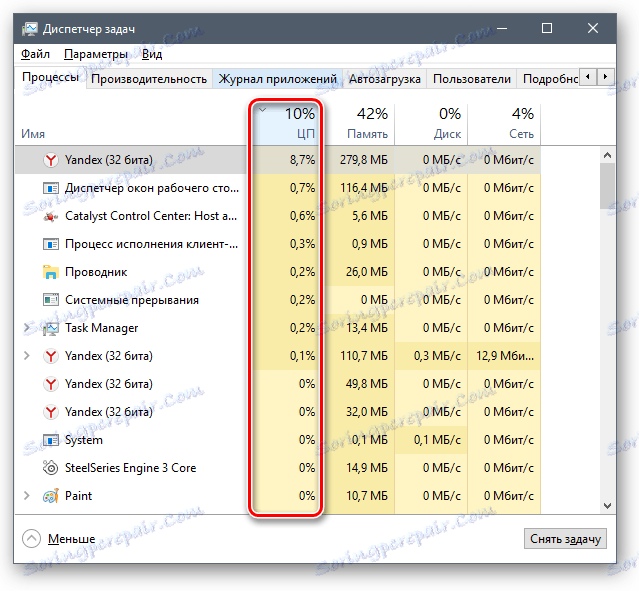Open the Подробности tab
639x591 pixels.
point(548,79)
